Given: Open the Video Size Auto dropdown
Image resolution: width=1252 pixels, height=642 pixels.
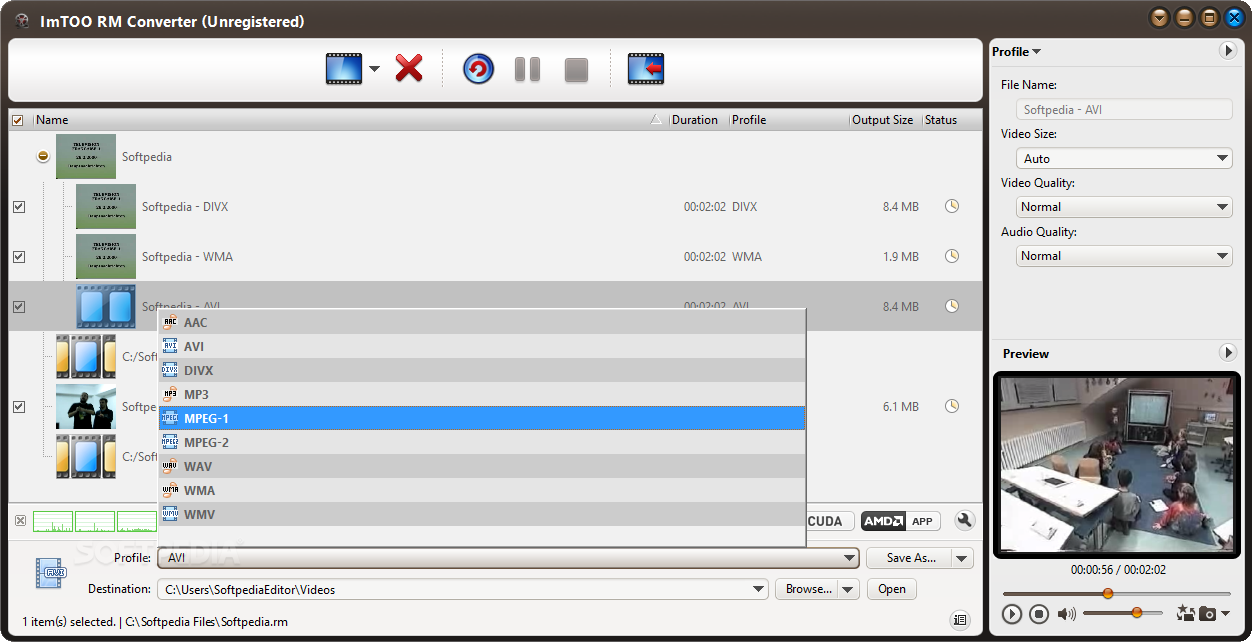Looking at the screenshot, I should (x=1124, y=158).
